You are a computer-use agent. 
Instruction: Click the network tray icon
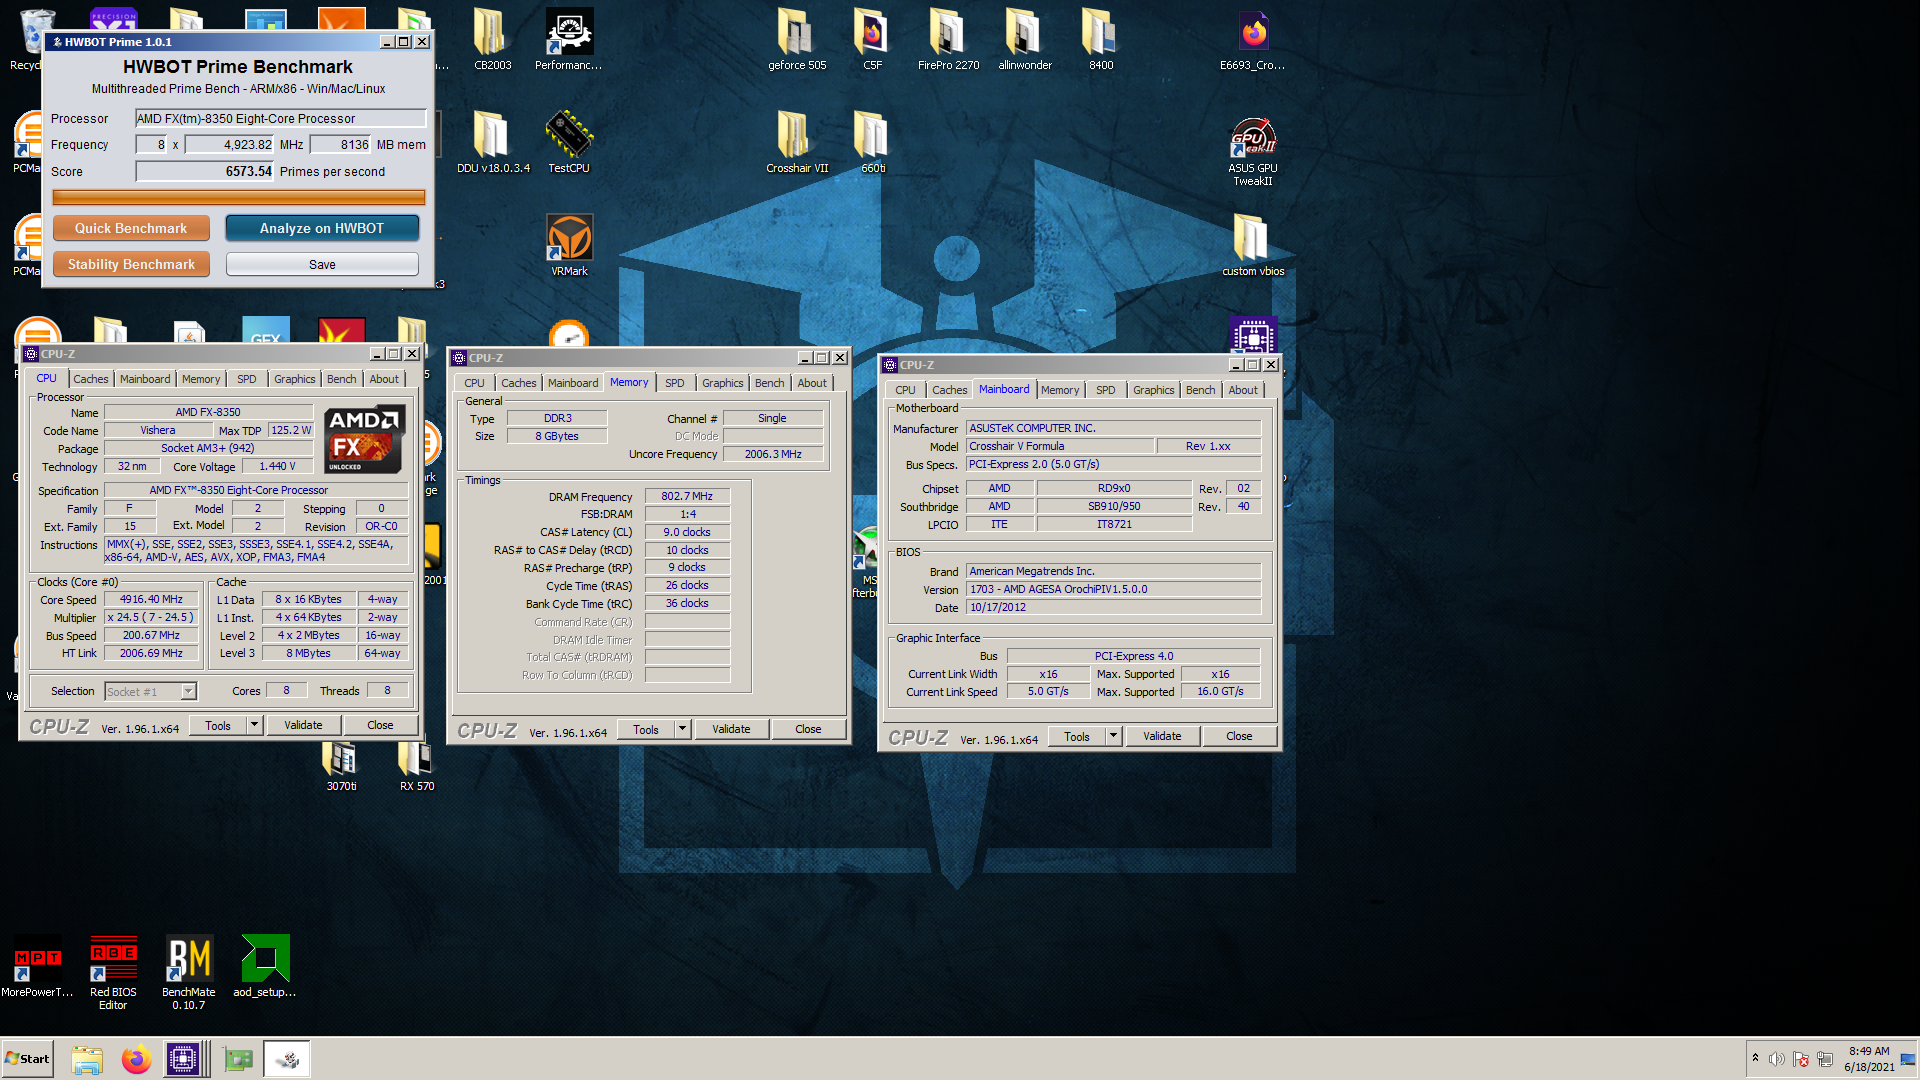pyautogui.click(x=1825, y=1059)
